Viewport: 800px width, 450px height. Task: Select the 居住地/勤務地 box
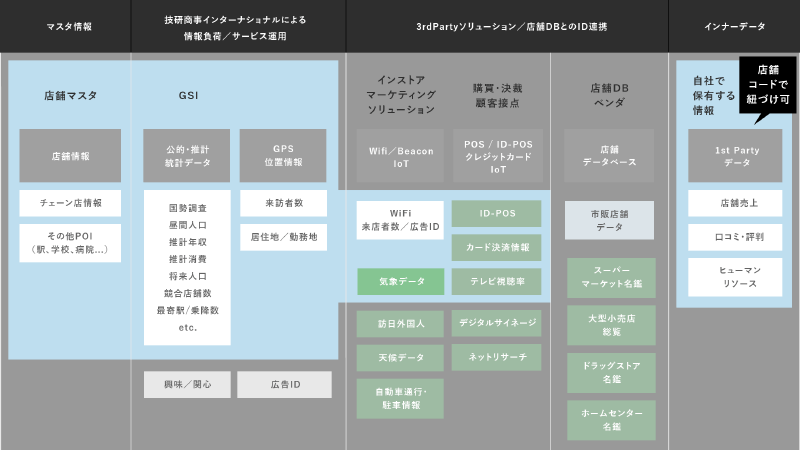coord(285,237)
